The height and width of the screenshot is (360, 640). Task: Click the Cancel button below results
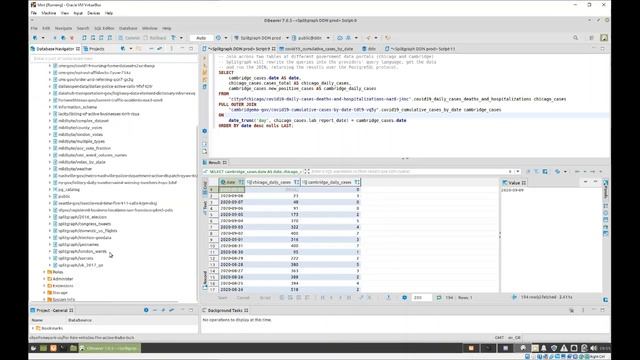coord(243,298)
